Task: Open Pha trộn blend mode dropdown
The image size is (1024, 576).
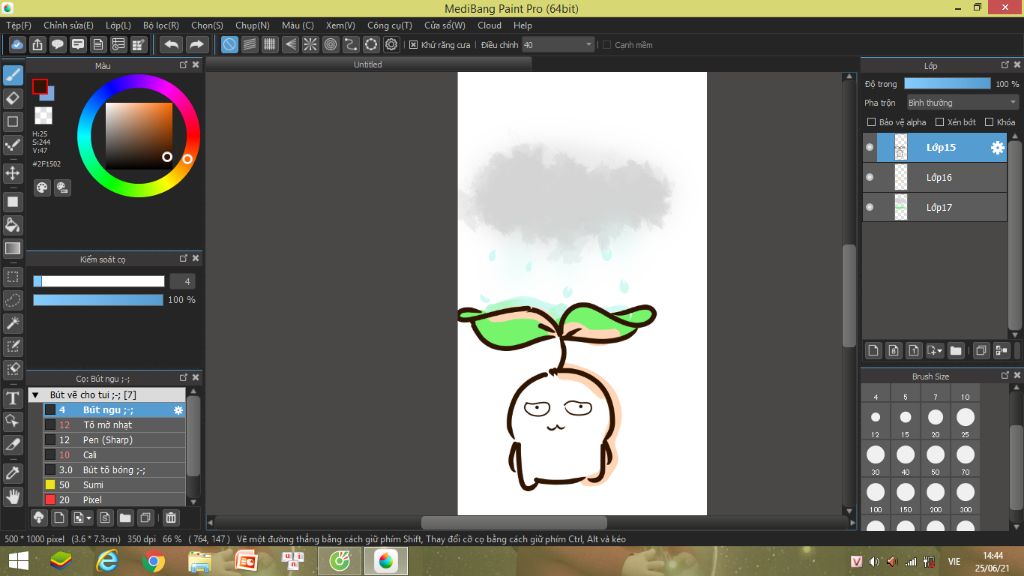Action: tap(962, 103)
